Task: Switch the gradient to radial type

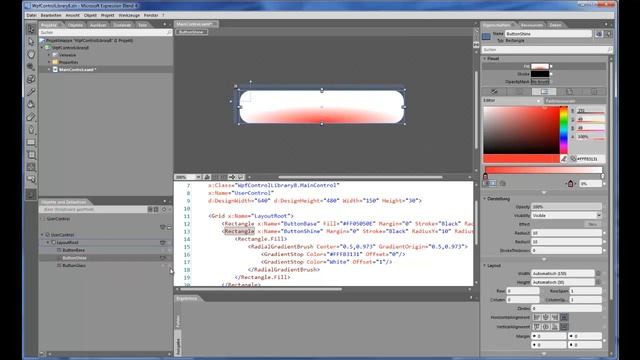Action: point(493,184)
